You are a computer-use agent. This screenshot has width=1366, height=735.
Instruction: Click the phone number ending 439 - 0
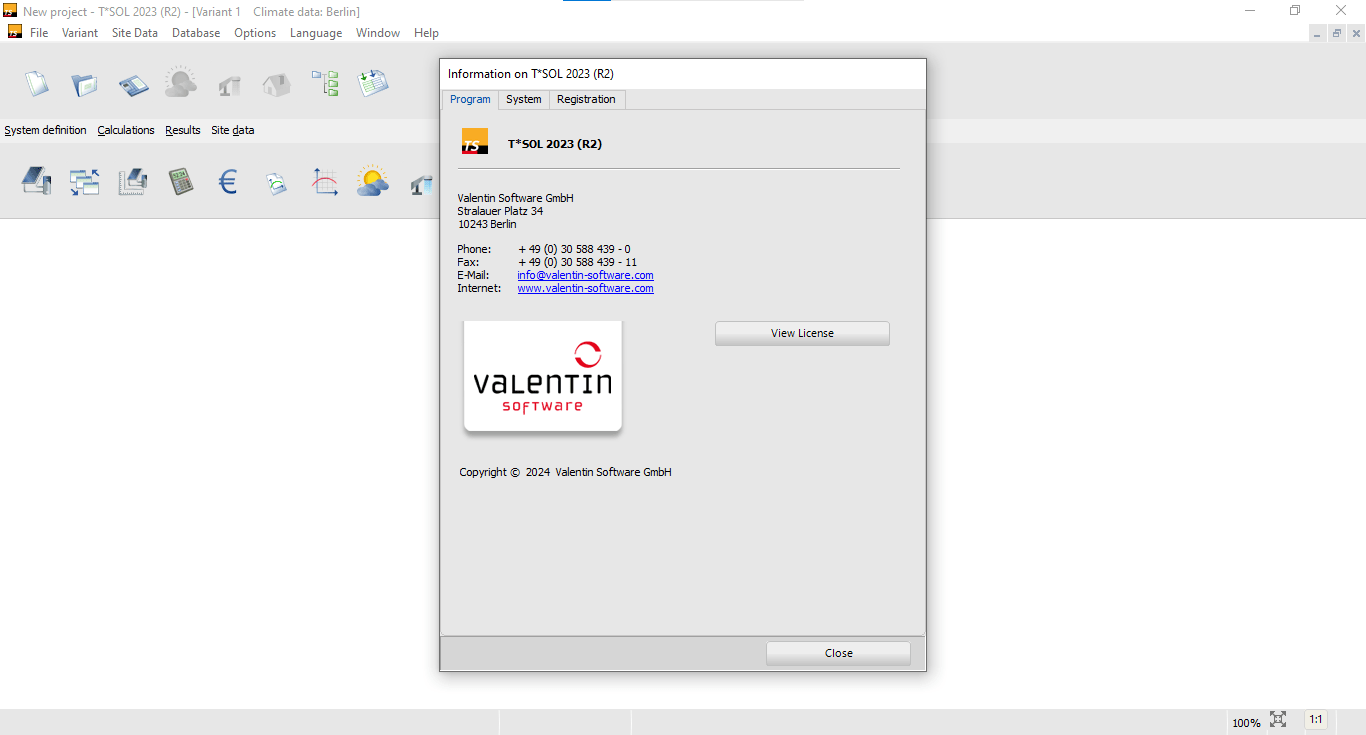[x=574, y=249]
